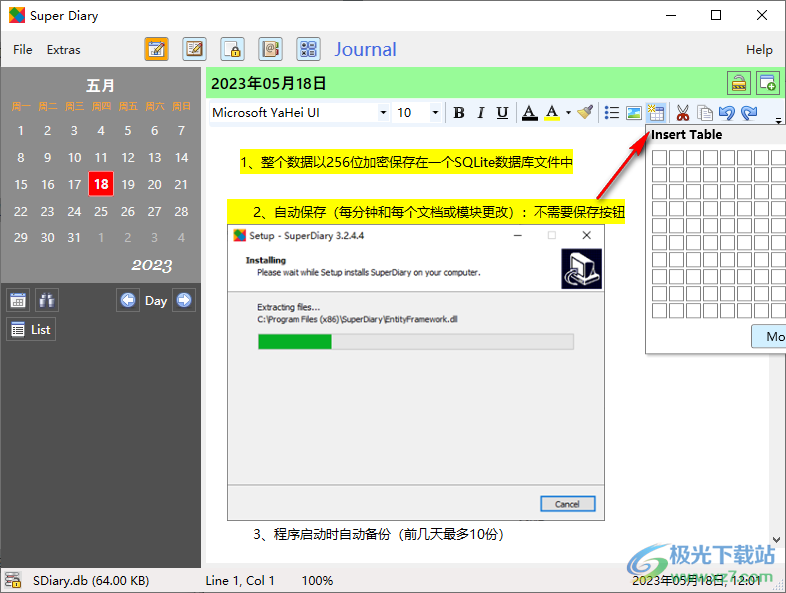The width and height of the screenshot is (786, 593).
Task: Click the 2023 year label
Action: pyautogui.click(x=152, y=265)
